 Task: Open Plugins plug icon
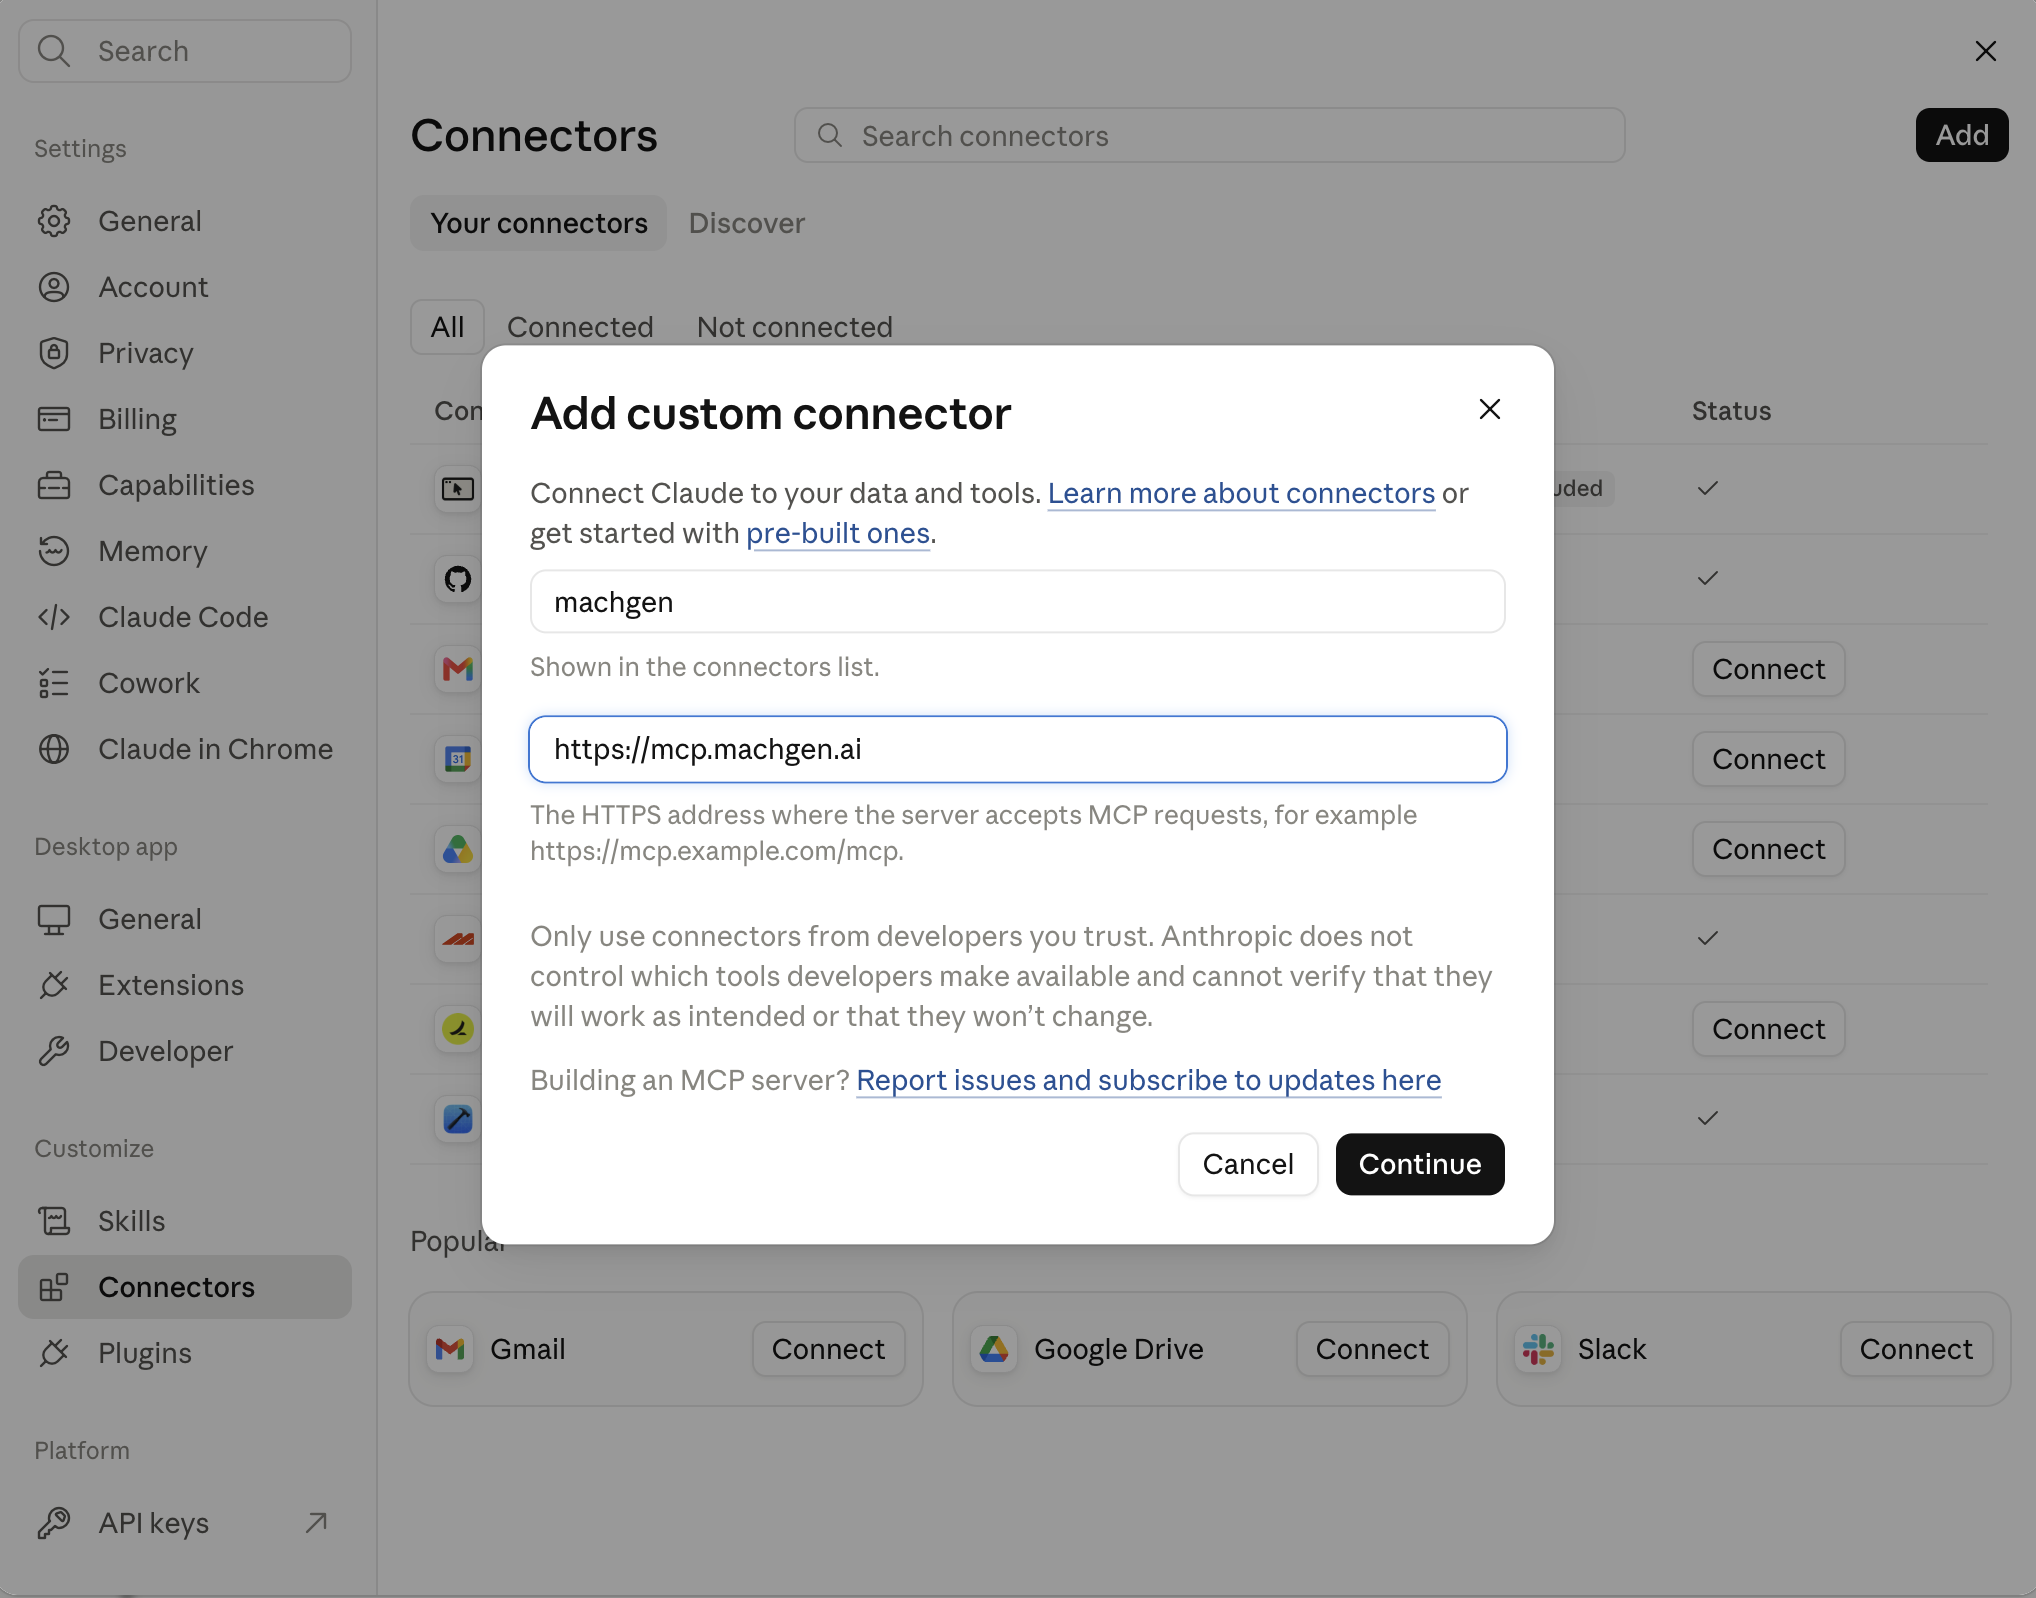[x=54, y=1353]
